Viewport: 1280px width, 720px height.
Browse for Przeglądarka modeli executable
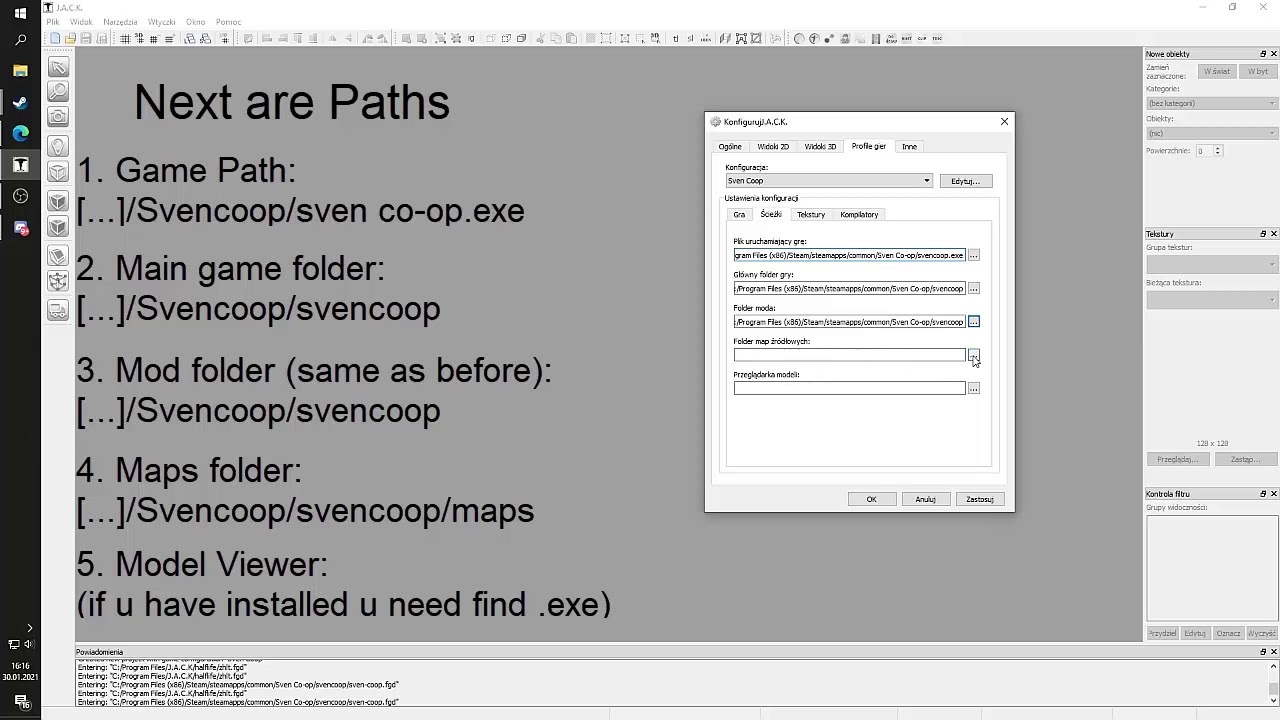973,388
